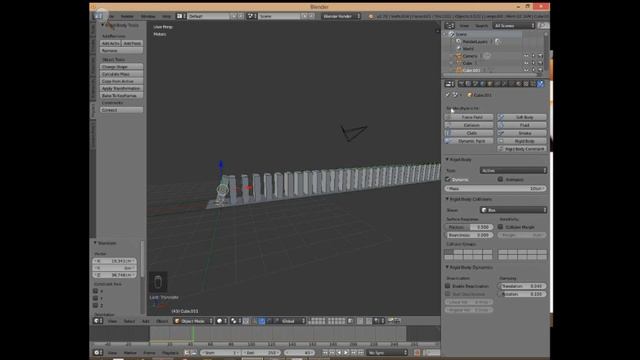This screenshot has width=640, height=360.
Task: Open the Window menu in top bar
Action: coord(148,16)
